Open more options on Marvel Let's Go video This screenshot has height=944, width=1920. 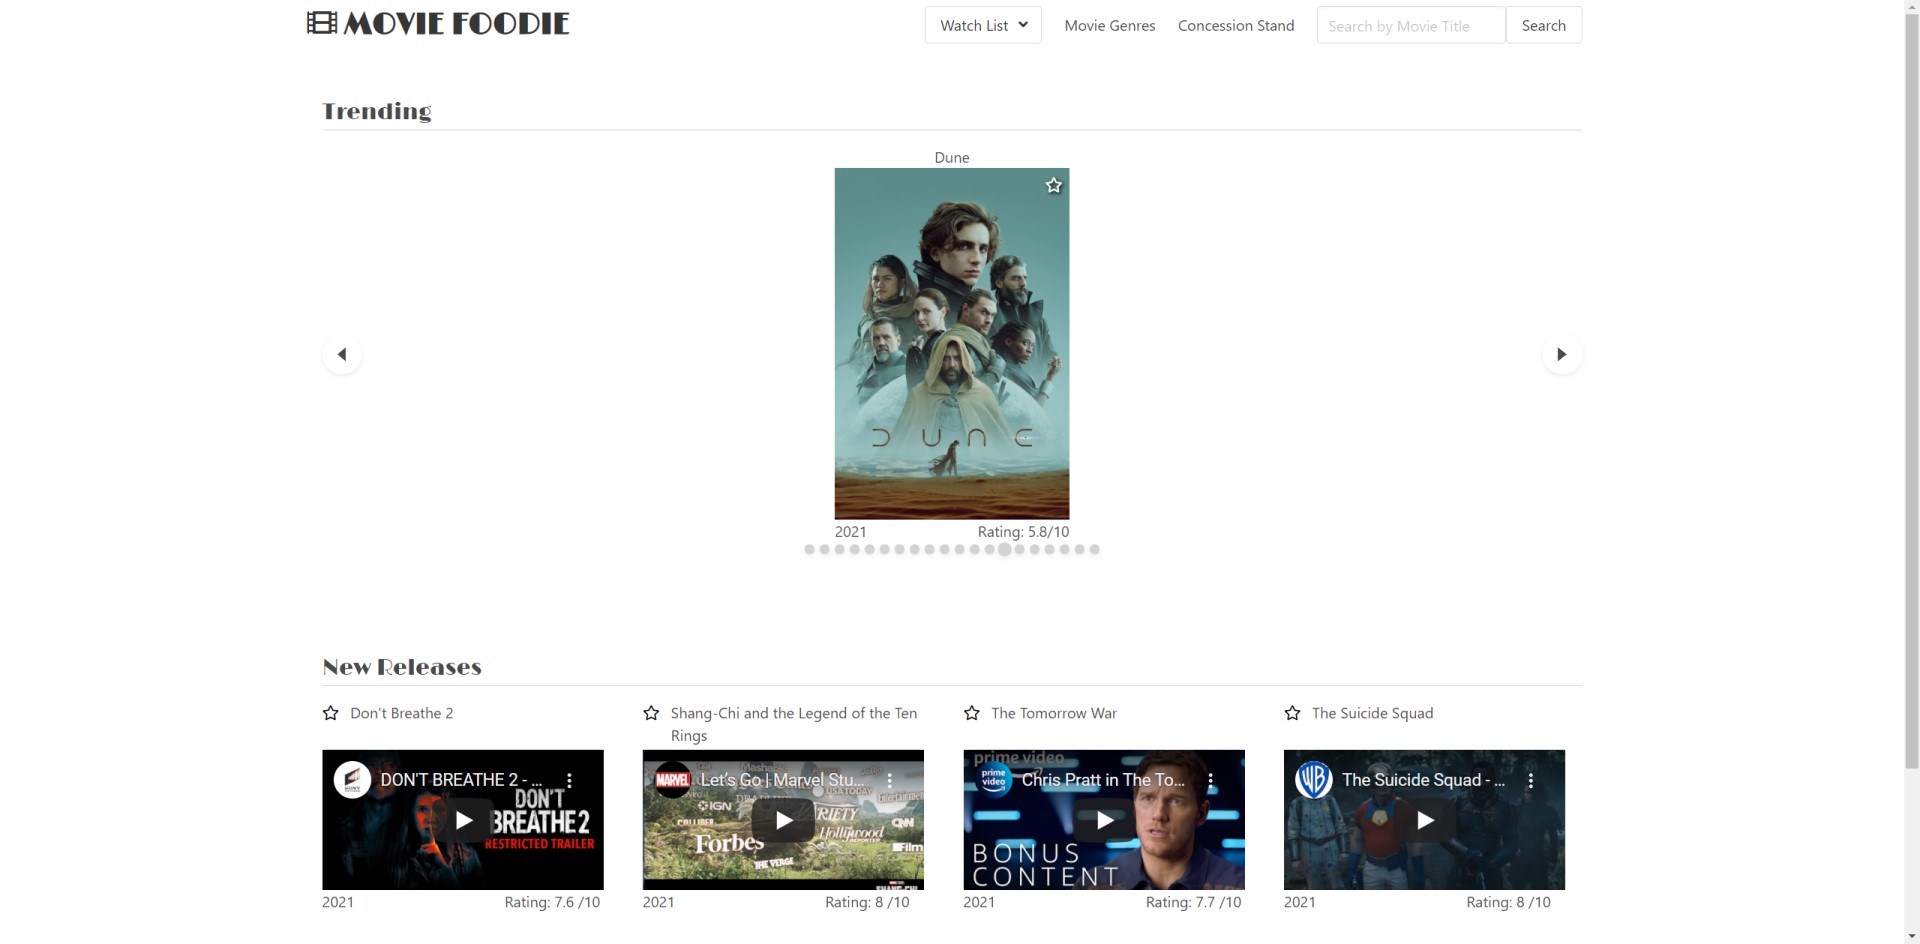click(x=889, y=780)
